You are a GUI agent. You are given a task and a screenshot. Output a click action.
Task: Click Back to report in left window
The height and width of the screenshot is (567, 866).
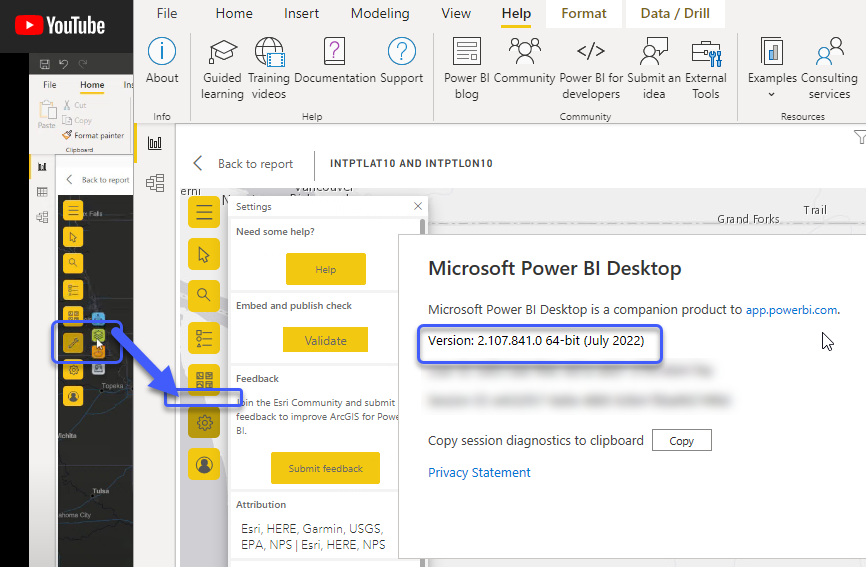98,179
